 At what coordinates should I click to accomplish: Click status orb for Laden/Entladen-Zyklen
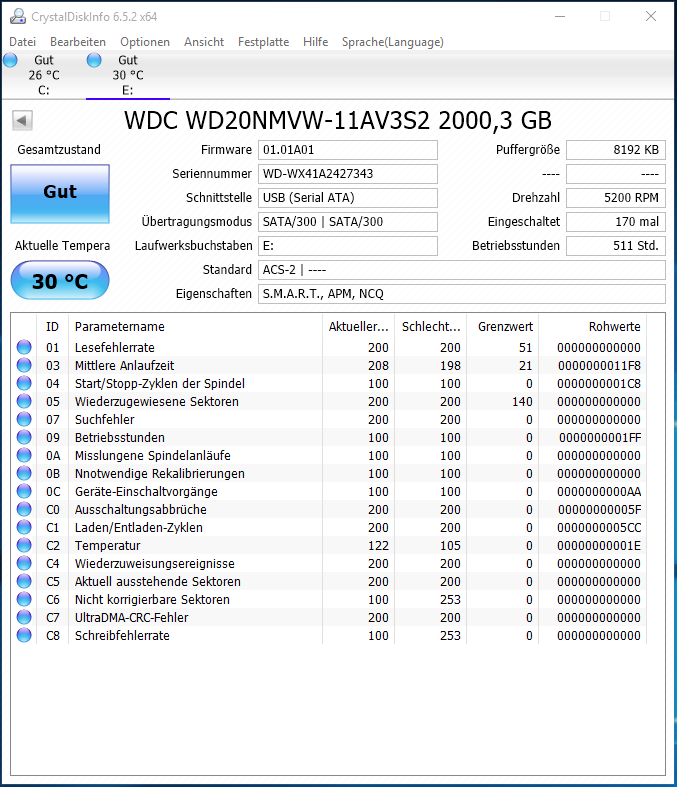24,527
